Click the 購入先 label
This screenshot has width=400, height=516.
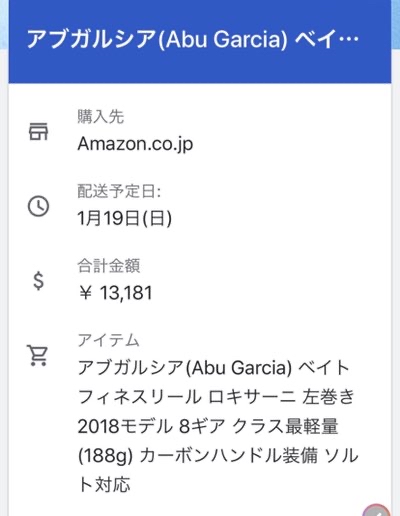(101, 117)
